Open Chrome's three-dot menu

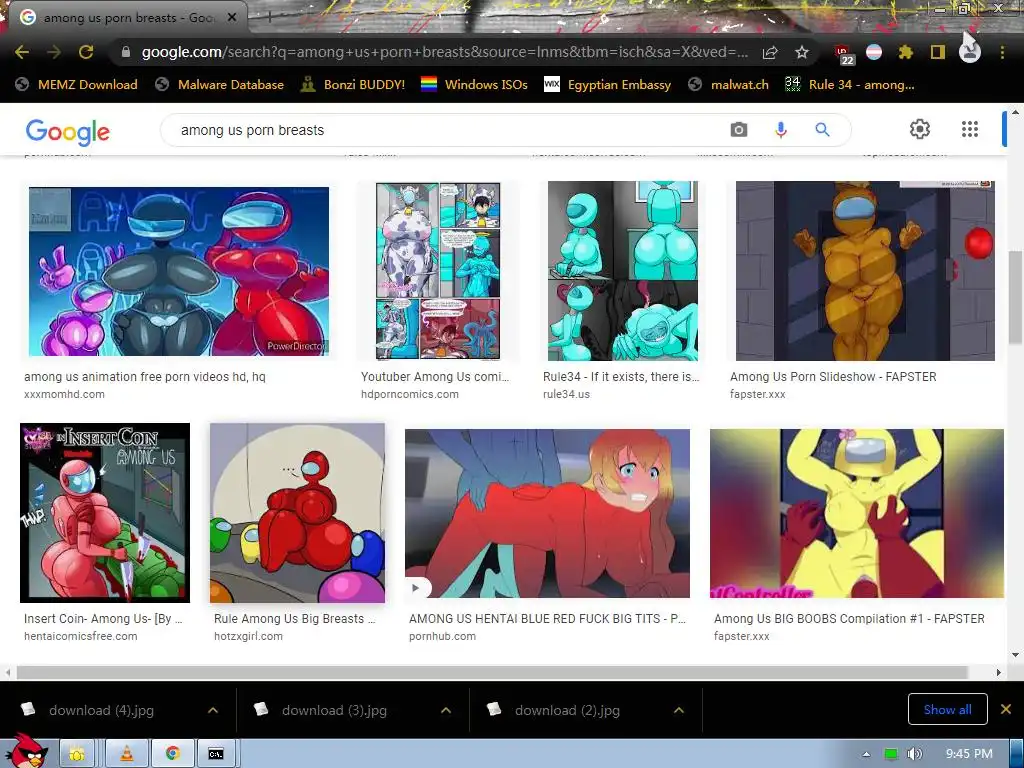(x=1002, y=52)
